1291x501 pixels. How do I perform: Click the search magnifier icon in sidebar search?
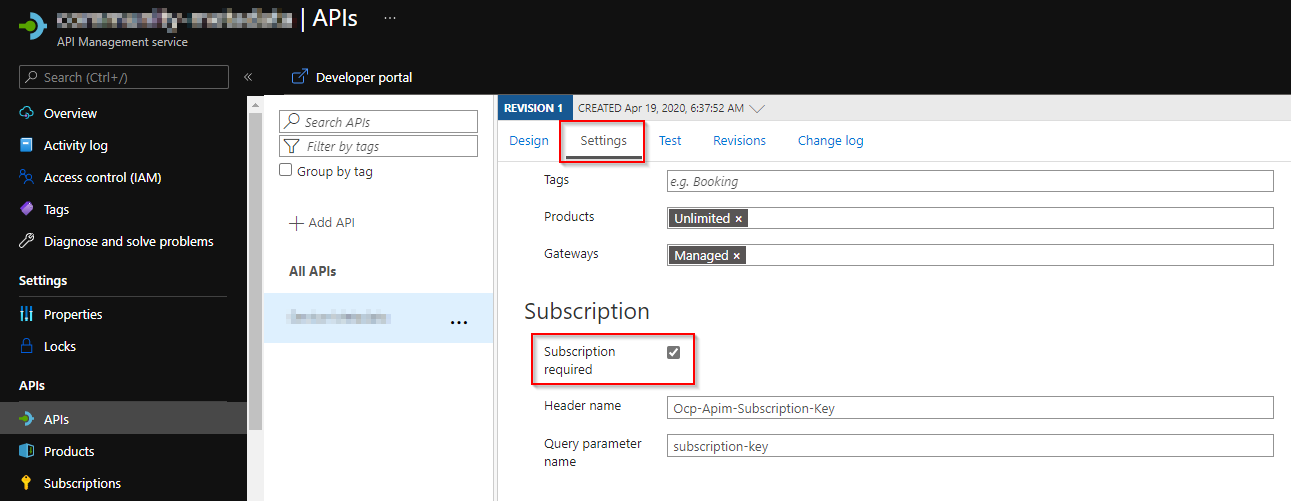(32, 77)
